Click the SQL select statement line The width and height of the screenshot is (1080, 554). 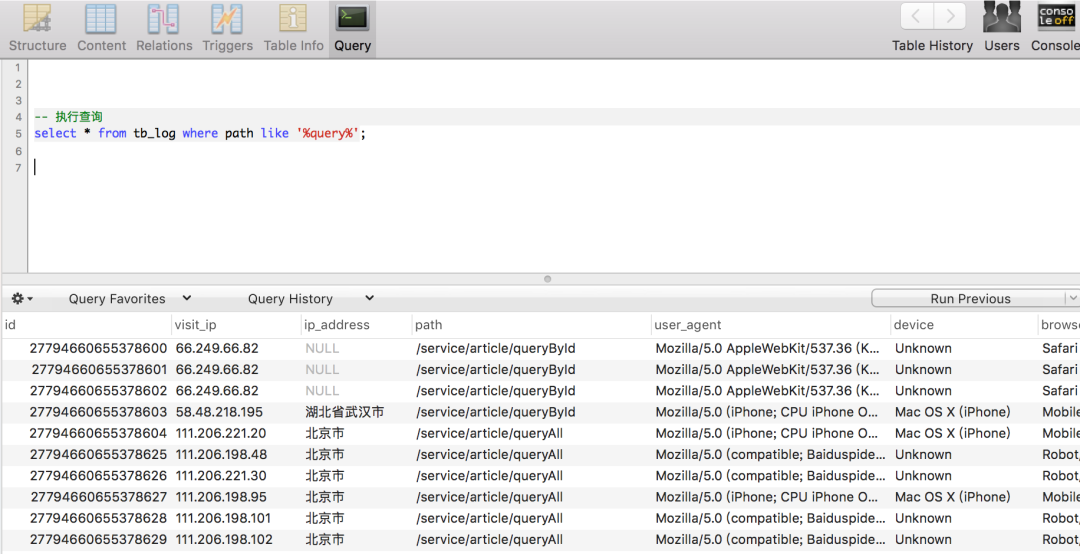(x=200, y=133)
